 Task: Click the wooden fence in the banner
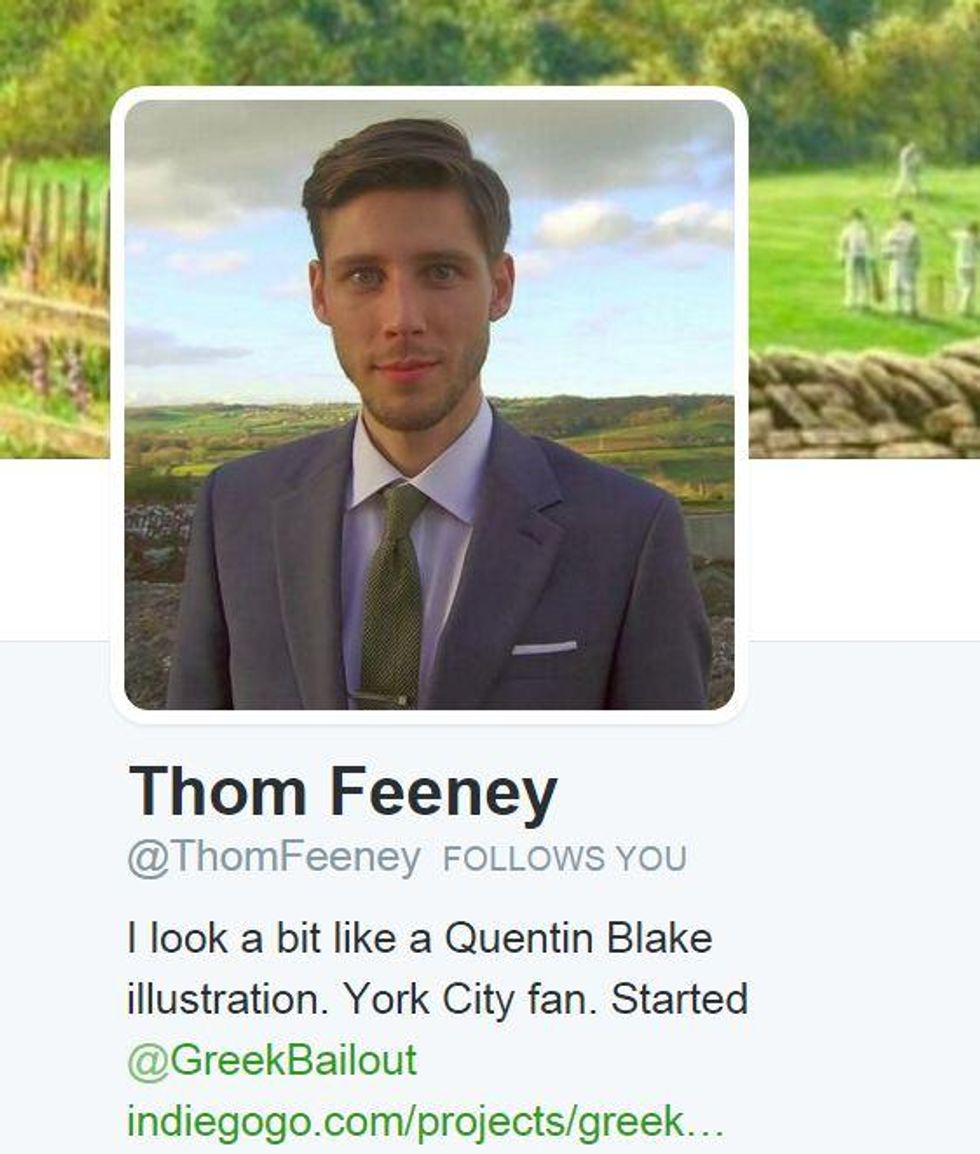pyautogui.click(x=53, y=221)
